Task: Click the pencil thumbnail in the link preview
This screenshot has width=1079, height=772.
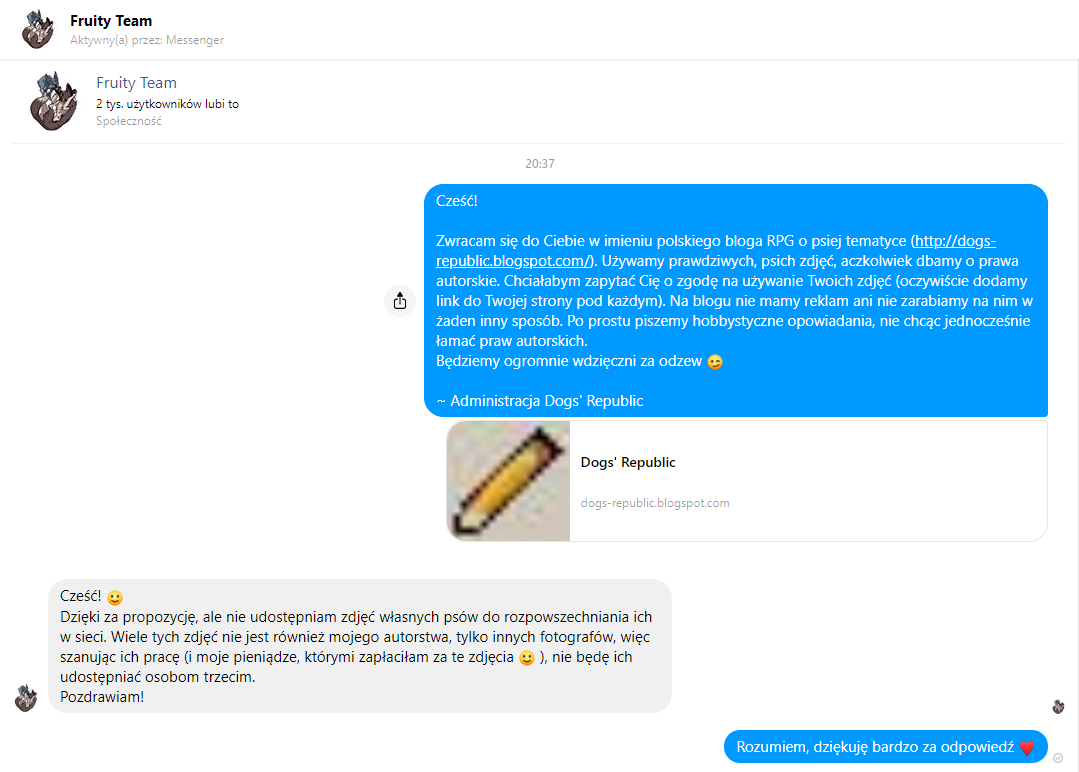Action: coord(509,481)
